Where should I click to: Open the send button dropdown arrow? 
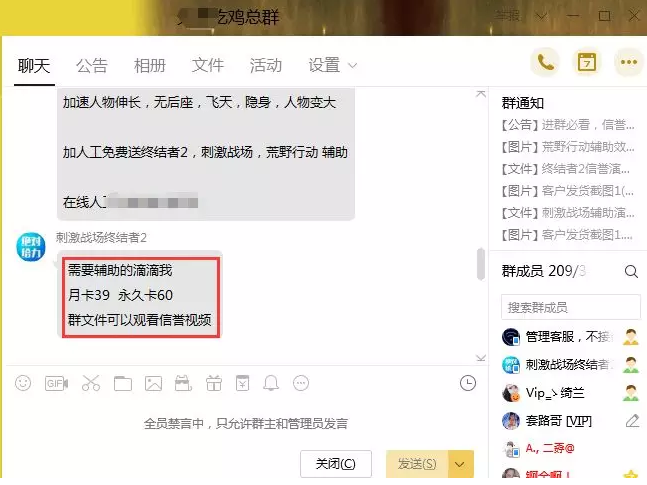click(x=460, y=464)
